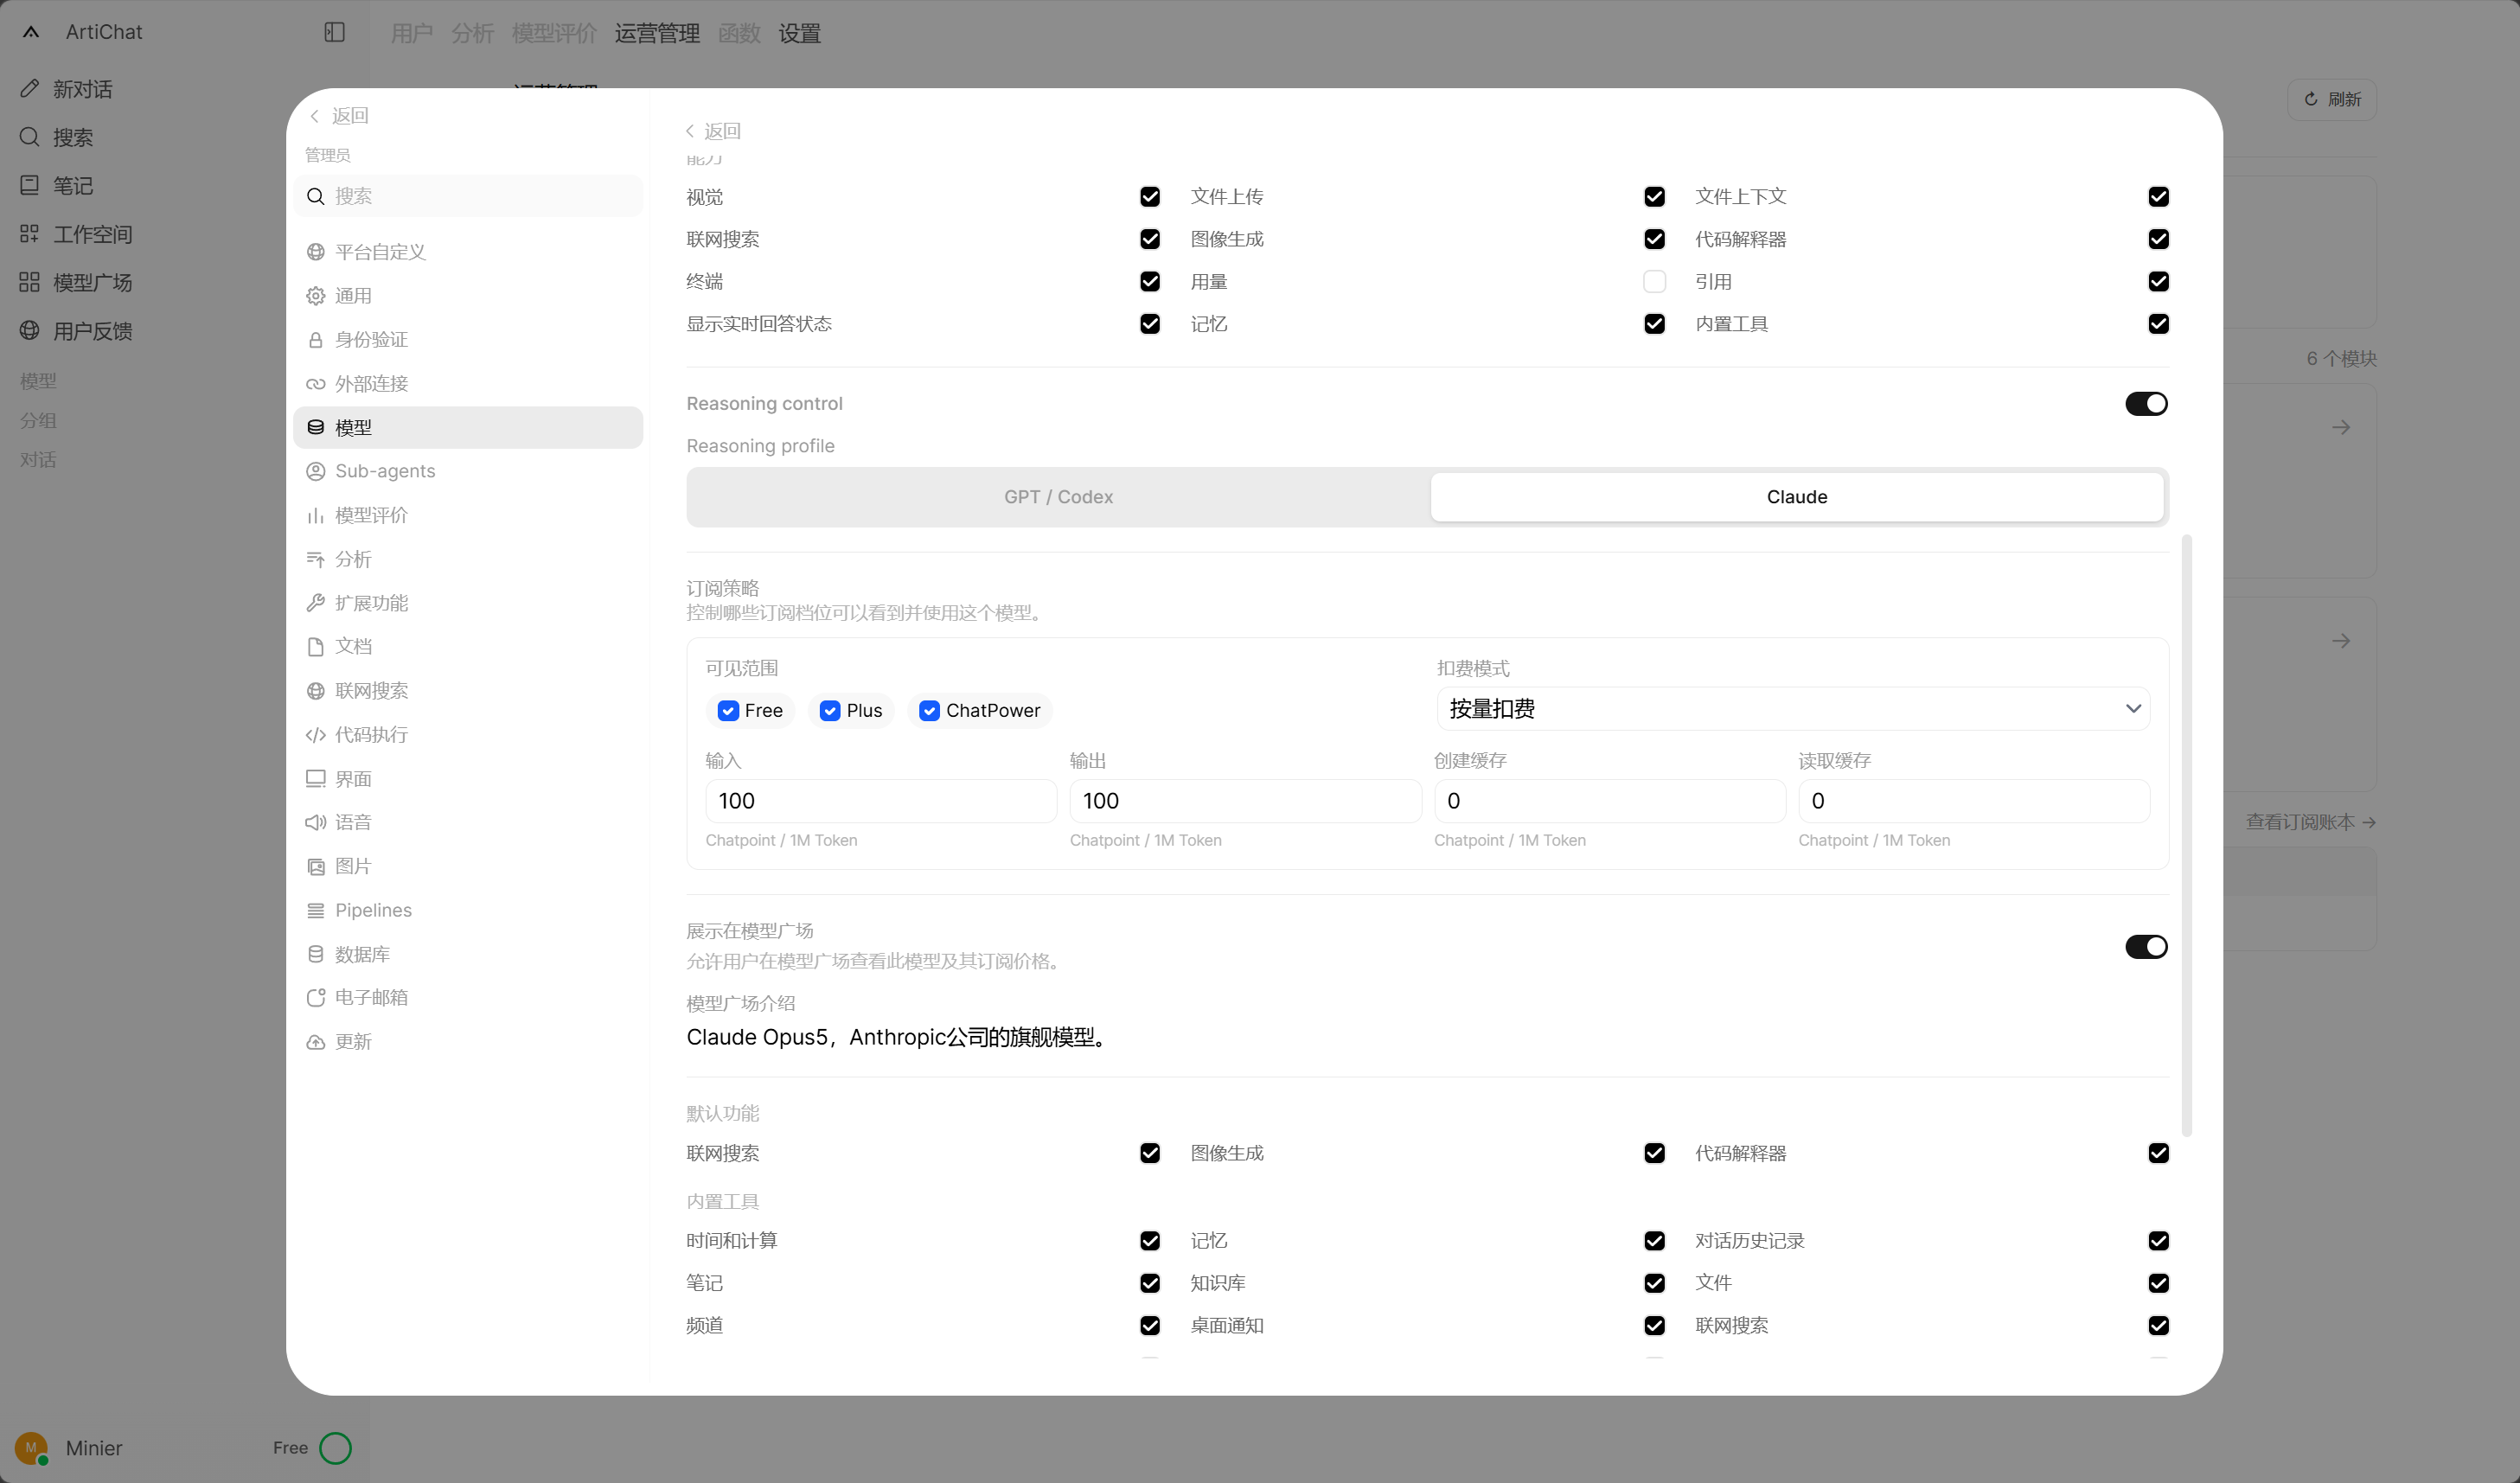Click the 模型评价 bar chart icon
The width and height of the screenshot is (2520, 1483).
click(316, 515)
